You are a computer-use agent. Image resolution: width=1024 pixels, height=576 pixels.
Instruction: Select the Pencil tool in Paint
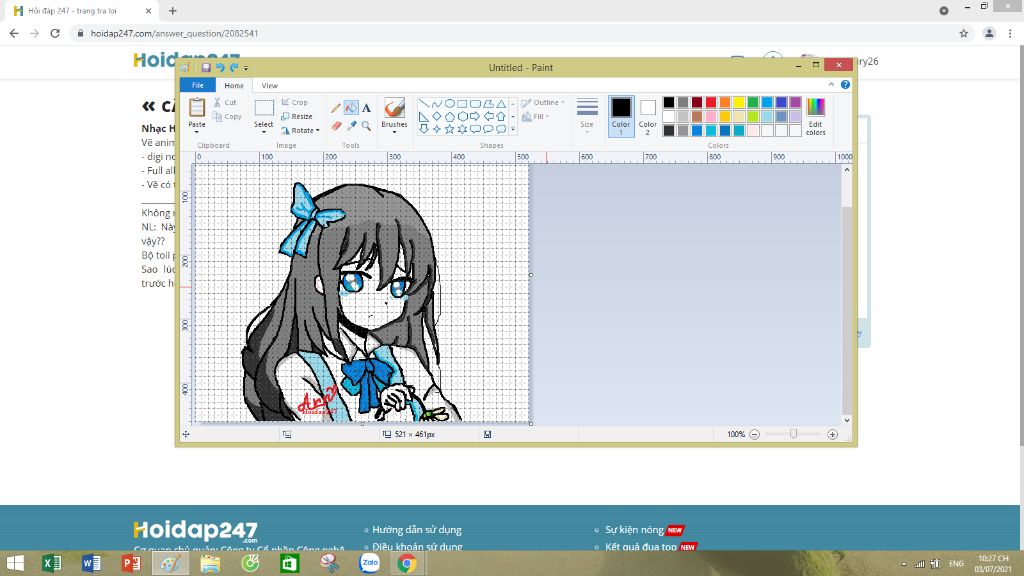(336, 108)
